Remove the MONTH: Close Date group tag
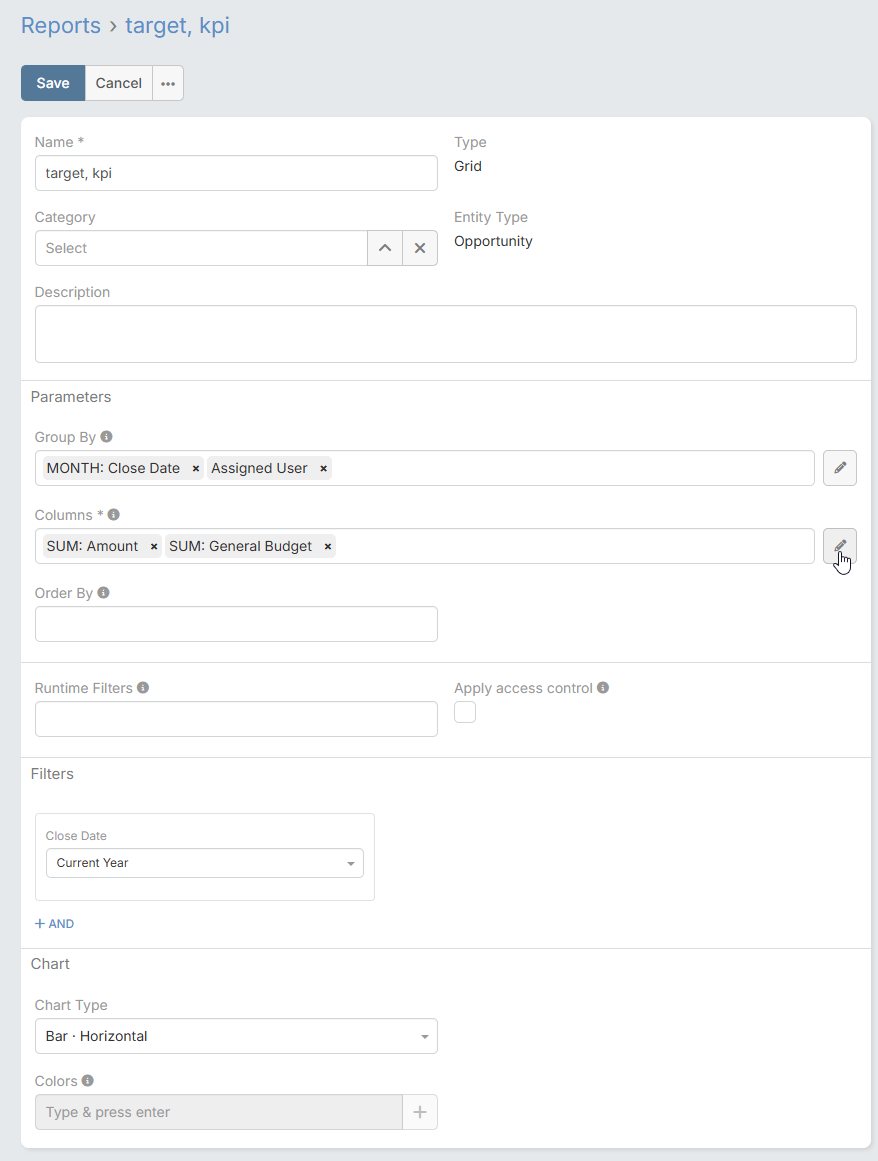 (x=196, y=468)
